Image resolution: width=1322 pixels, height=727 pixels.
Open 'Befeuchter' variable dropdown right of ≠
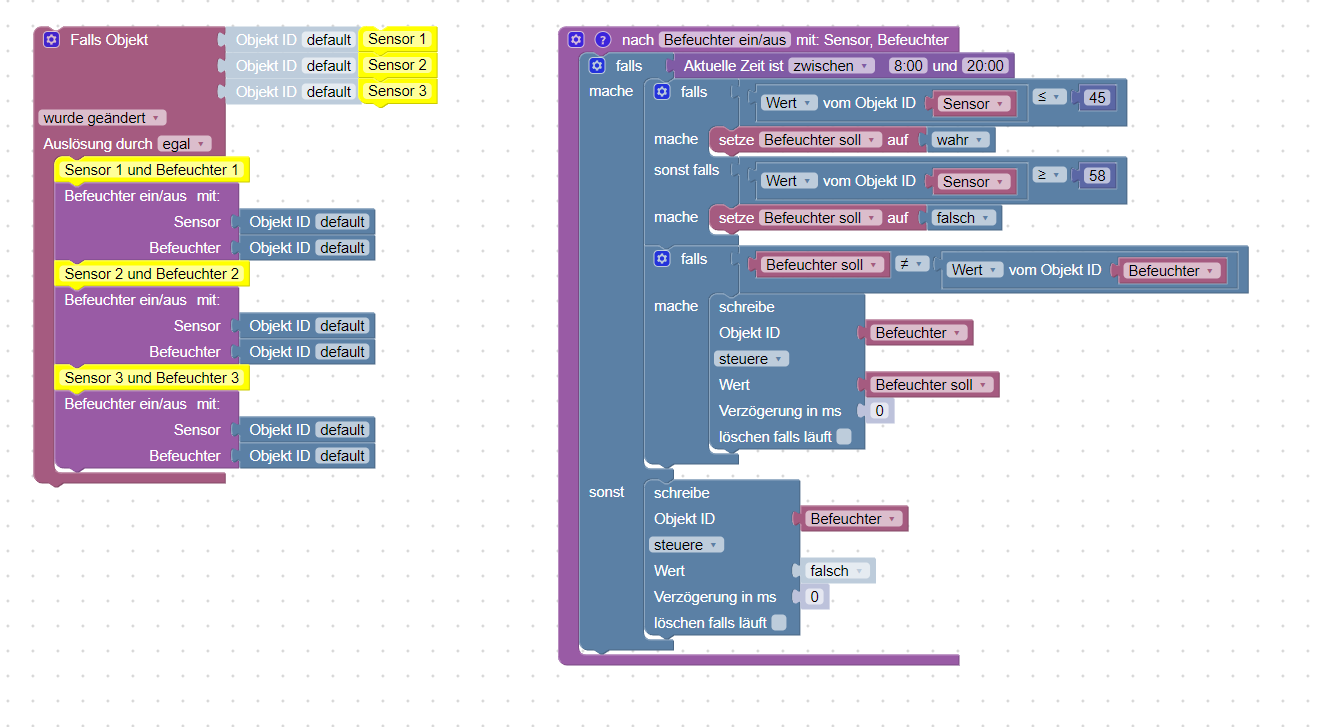(1173, 271)
